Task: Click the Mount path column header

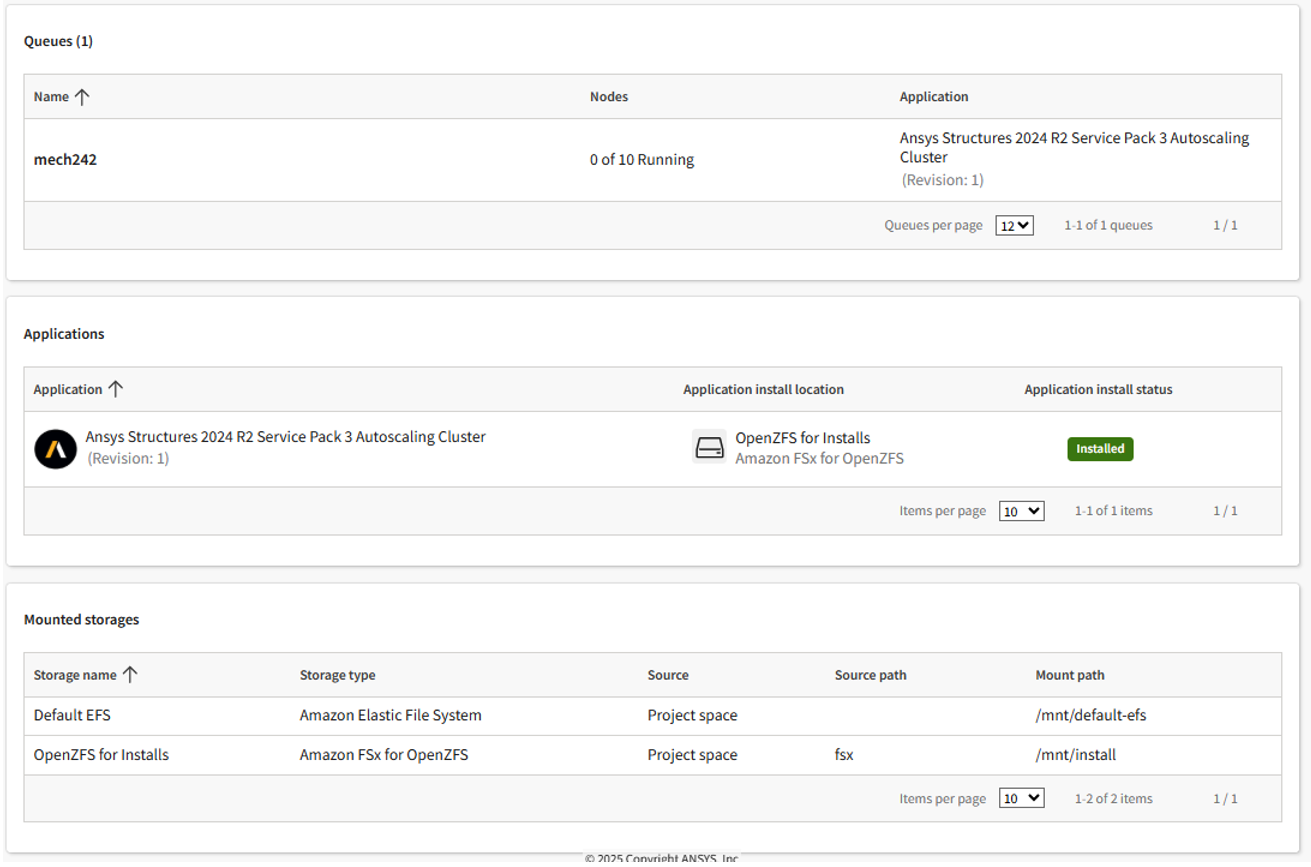Action: (x=1070, y=675)
